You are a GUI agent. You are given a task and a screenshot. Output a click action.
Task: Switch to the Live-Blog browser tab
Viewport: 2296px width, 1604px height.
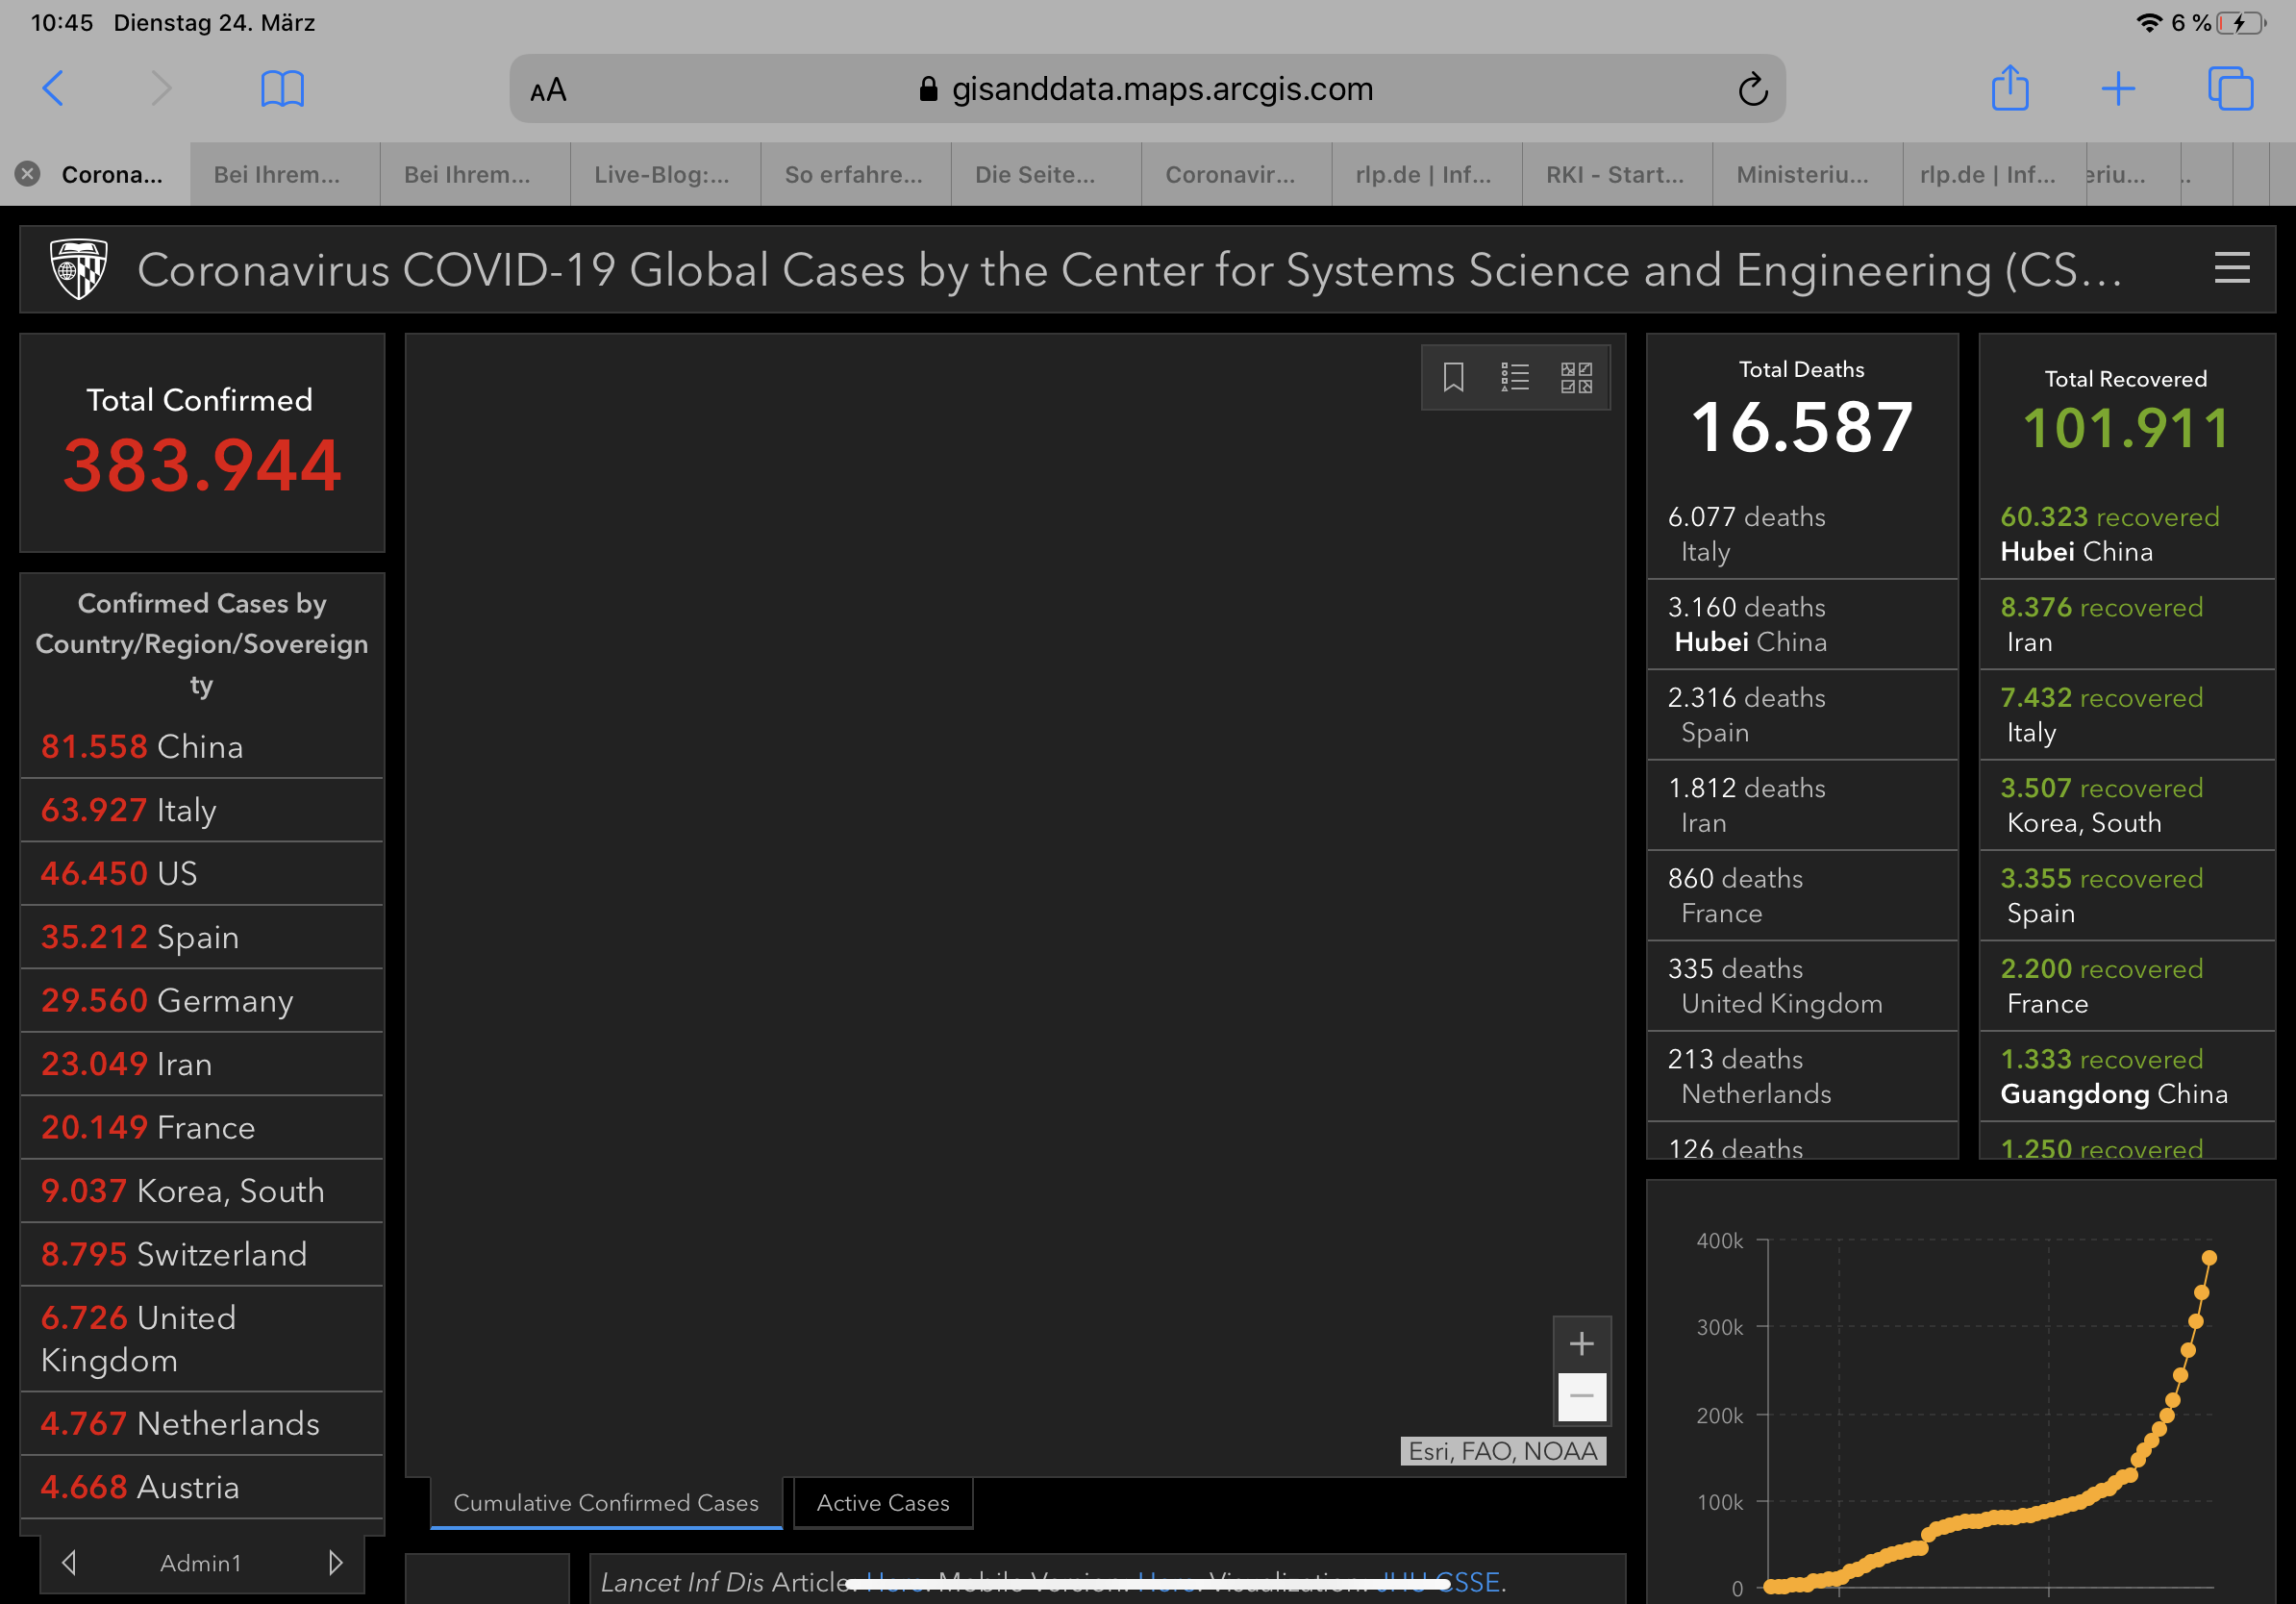(x=664, y=174)
